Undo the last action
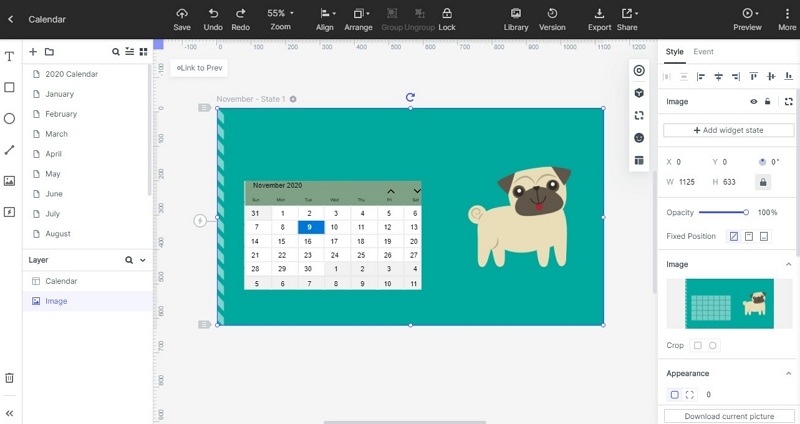The height and width of the screenshot is (424, 800). (213, 20)
